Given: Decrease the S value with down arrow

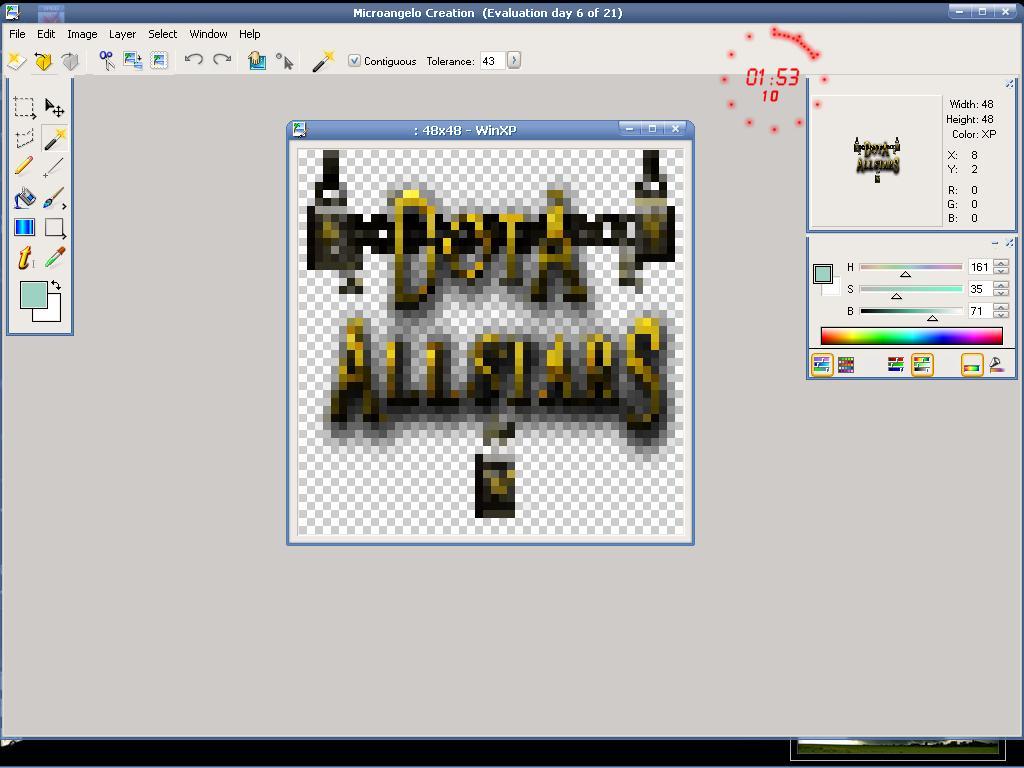Looking at the screenshot, I should pyautogui.click(x=1000, y=293).
